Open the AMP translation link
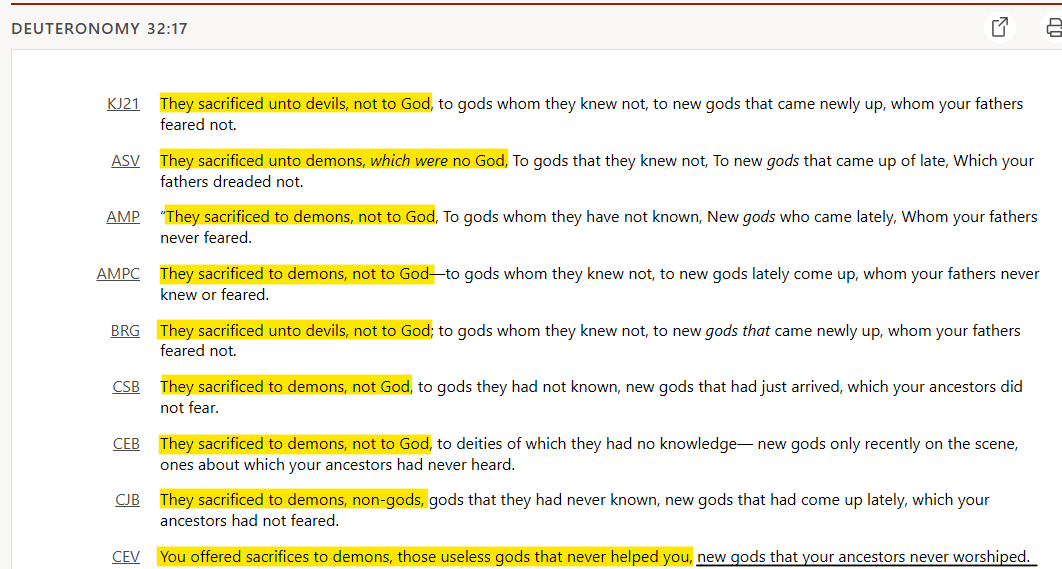This screenshot has height=569, width=1062. pyautogui.click(x=123, y=217)
